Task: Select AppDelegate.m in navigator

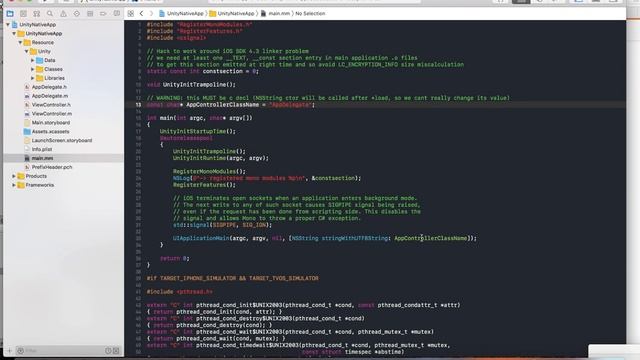Action: [50, 96]
